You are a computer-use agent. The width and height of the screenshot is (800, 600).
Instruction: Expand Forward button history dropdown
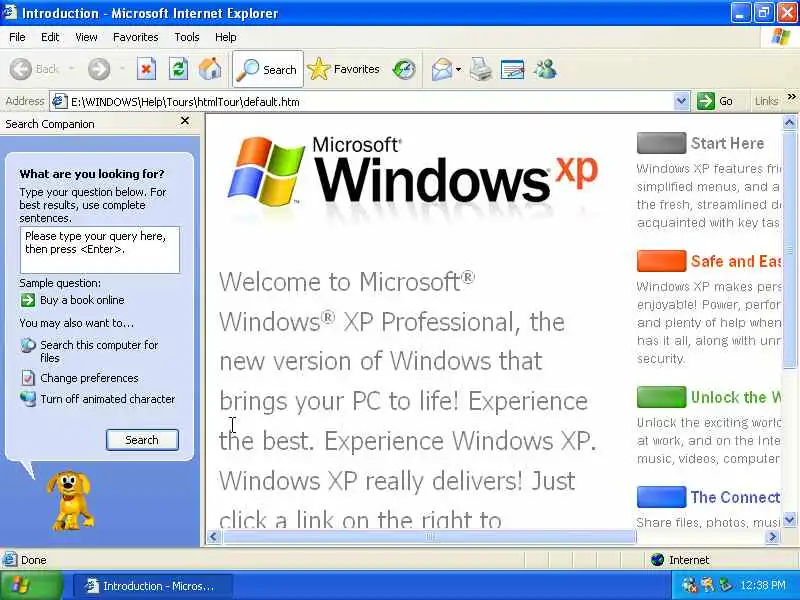[x=122, y=68]
